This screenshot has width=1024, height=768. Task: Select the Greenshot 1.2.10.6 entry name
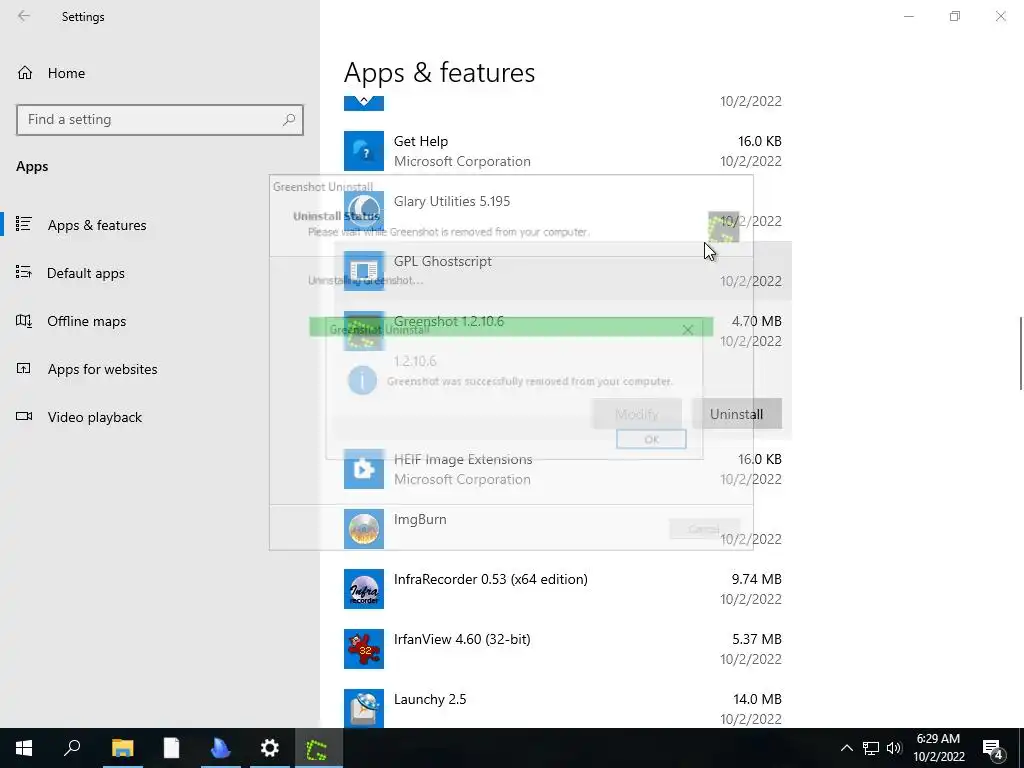(449, 321)
